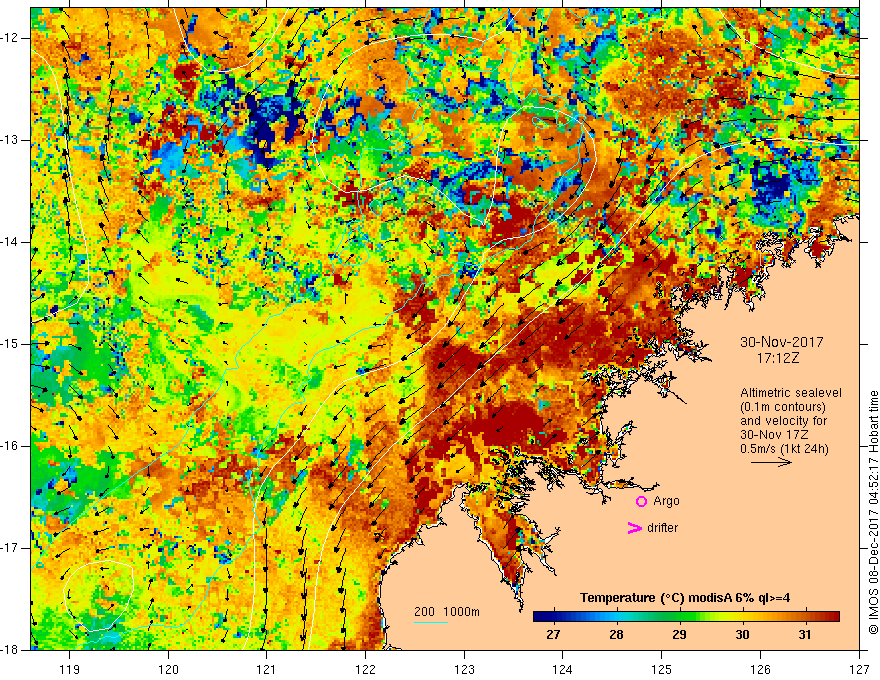Click the 'drifter' legend label

pos(662,528)
